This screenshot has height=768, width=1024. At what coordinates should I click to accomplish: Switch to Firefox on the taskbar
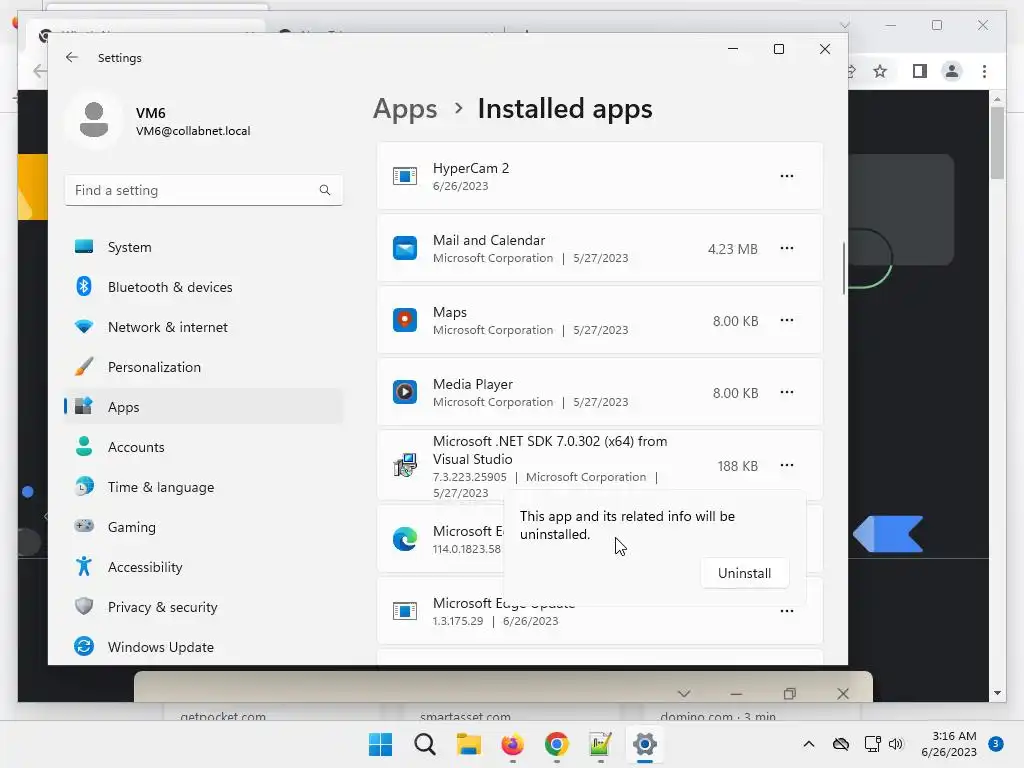512,744
